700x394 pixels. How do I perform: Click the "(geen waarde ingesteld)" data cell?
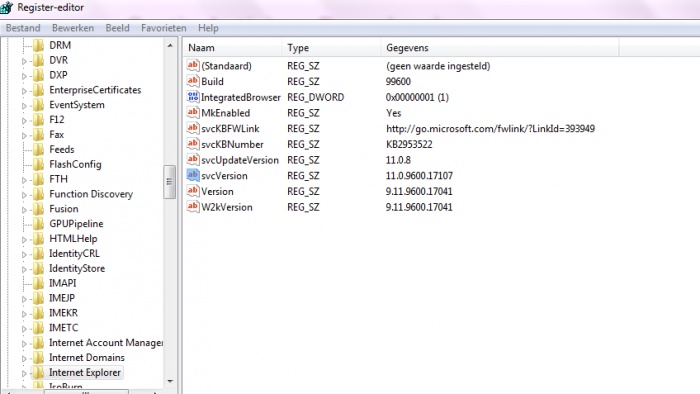(438, 66)
